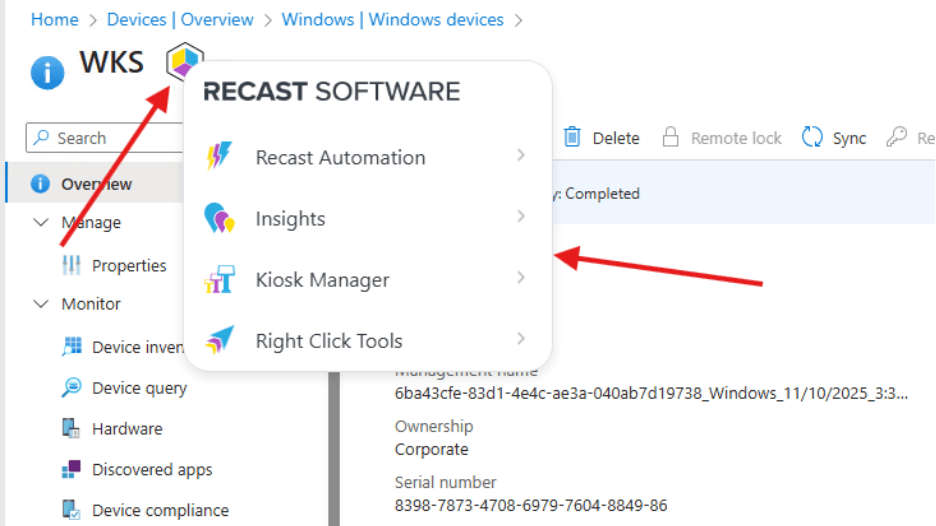Click the serial number 8398-7873 value

[531, 505]
